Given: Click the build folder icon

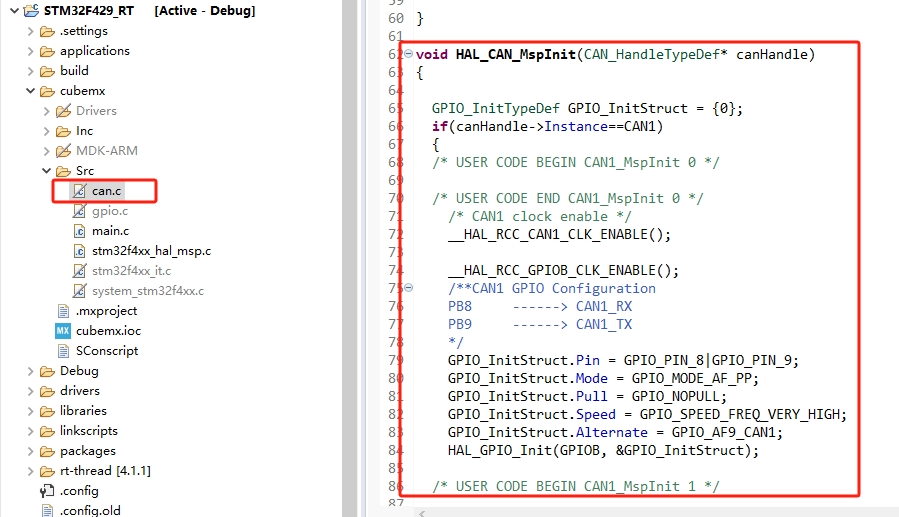Looking at the screenshot, I should point(47,71).
